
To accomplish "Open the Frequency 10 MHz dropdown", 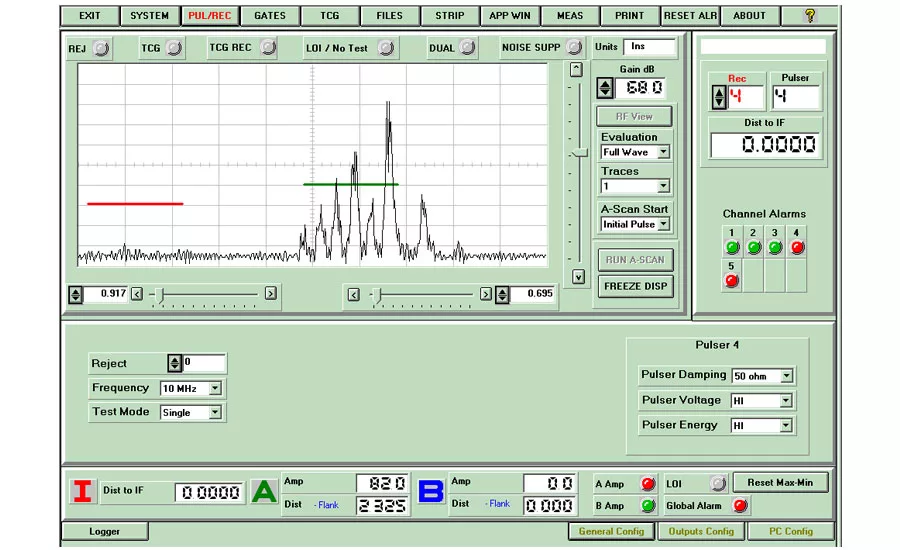I will click(x=215, y=388).
